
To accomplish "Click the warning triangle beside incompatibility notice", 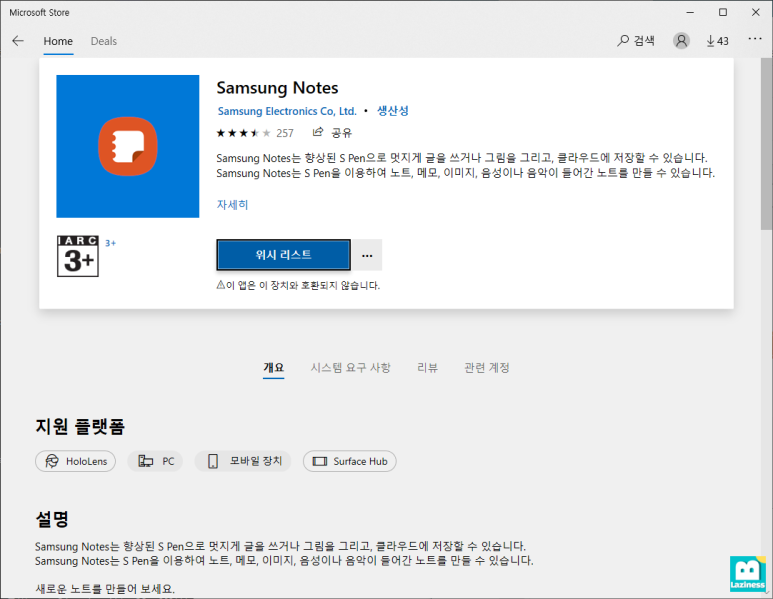I will pos(221,285).
